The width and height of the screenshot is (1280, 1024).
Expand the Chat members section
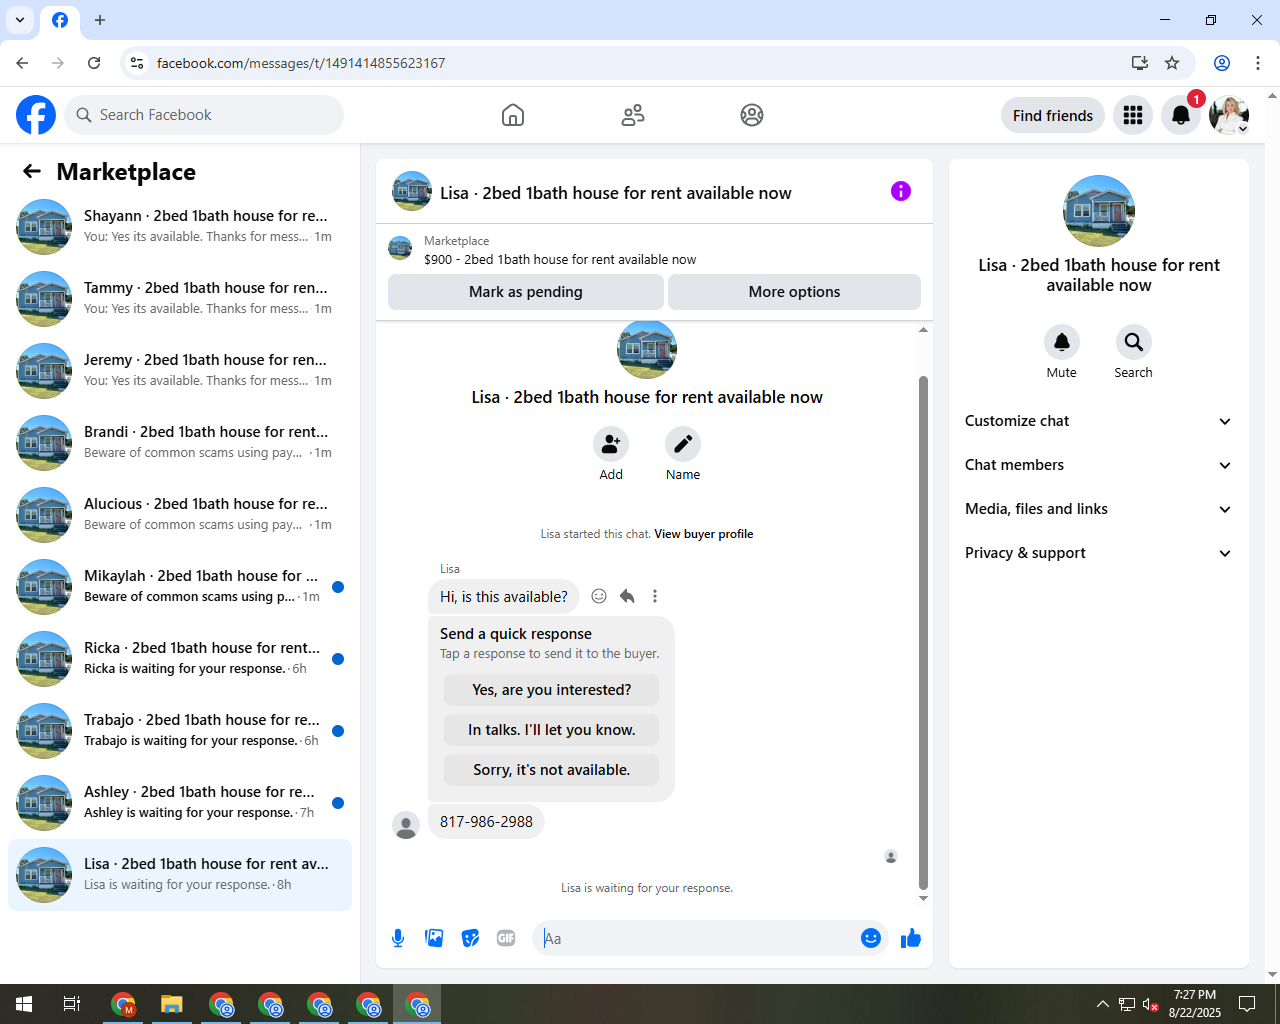1099,465
